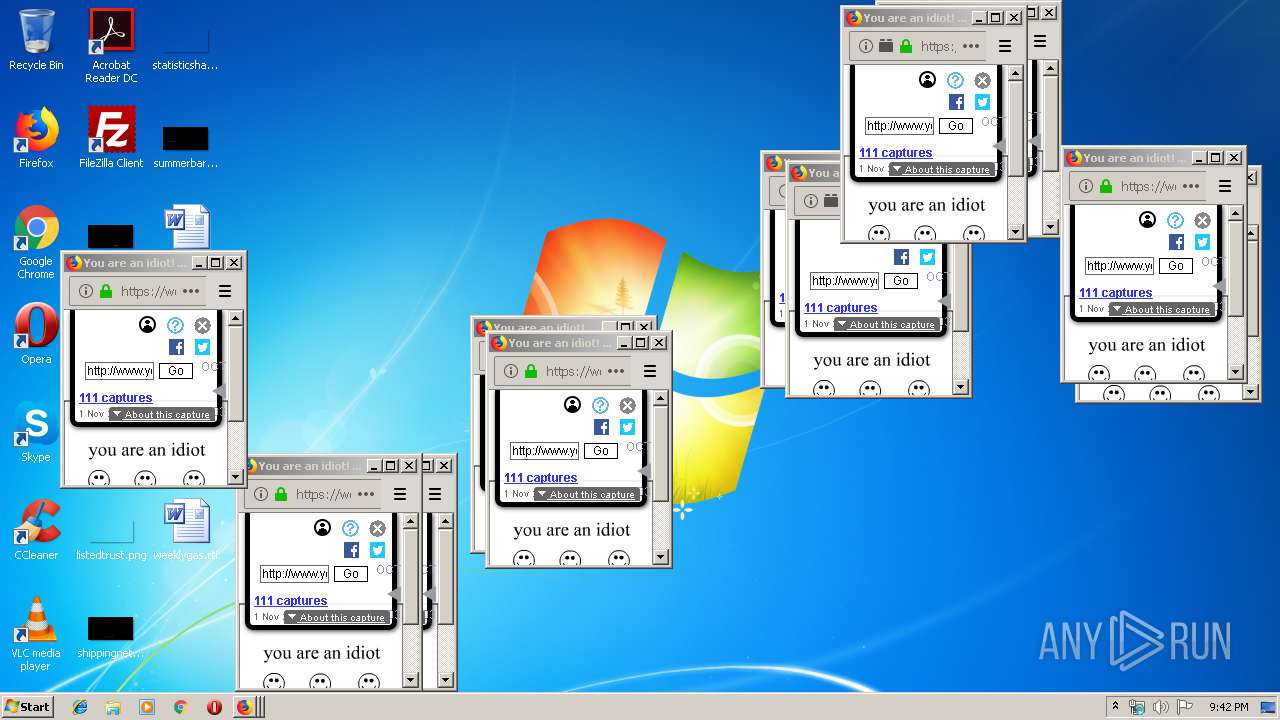Open the Google Chrome desktop shortcut
This screenshot has height=720, width=1280.
pyautogui.click(x=36, y=243)
